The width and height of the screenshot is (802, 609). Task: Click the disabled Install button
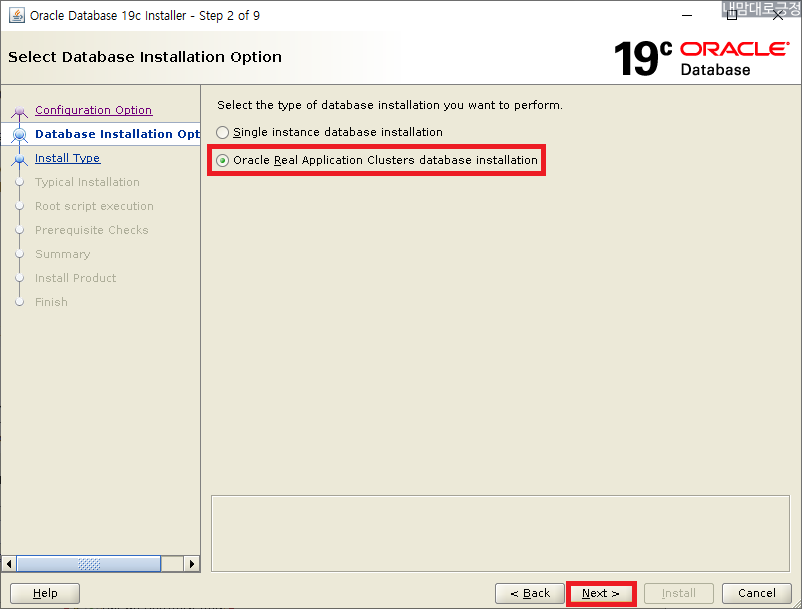pos(679,593)
